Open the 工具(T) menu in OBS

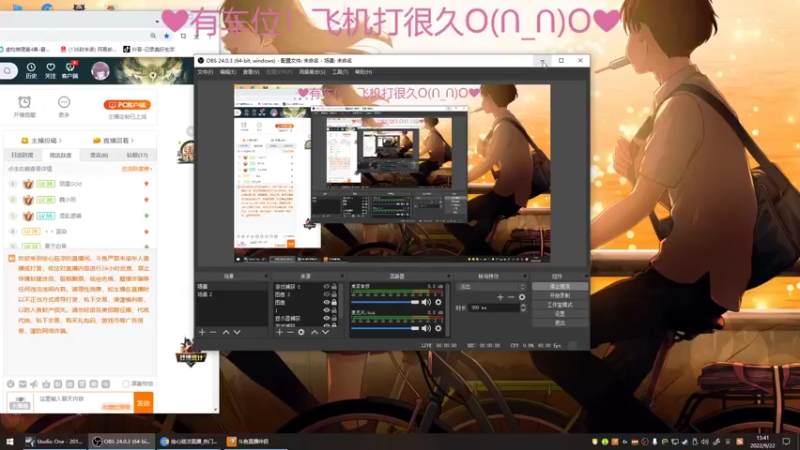pos(340,72)
